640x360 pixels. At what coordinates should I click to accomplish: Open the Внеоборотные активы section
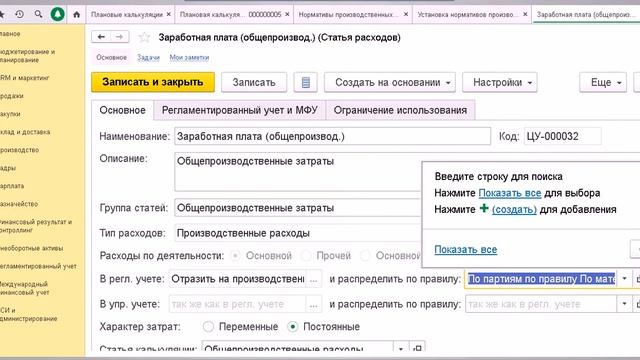[x=31, y=248]
